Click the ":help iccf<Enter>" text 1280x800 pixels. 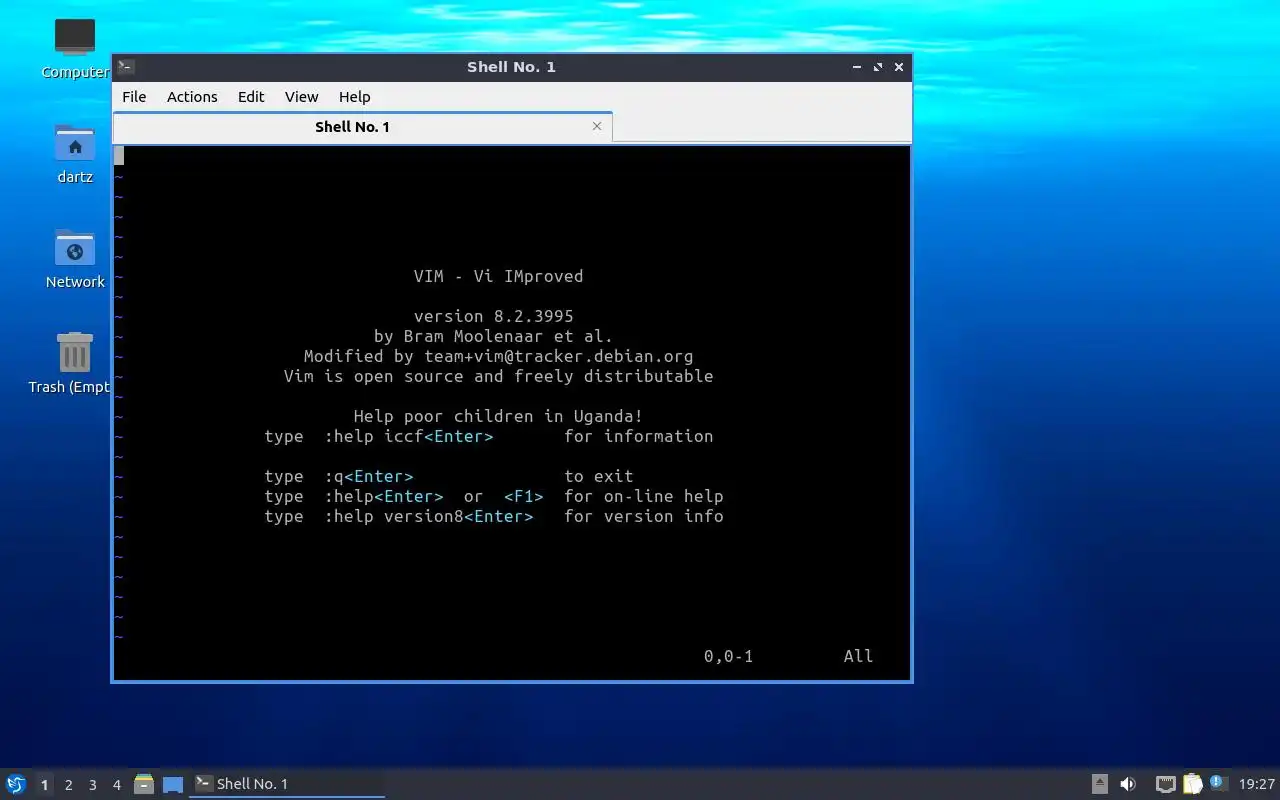click(x=408, y=436)
